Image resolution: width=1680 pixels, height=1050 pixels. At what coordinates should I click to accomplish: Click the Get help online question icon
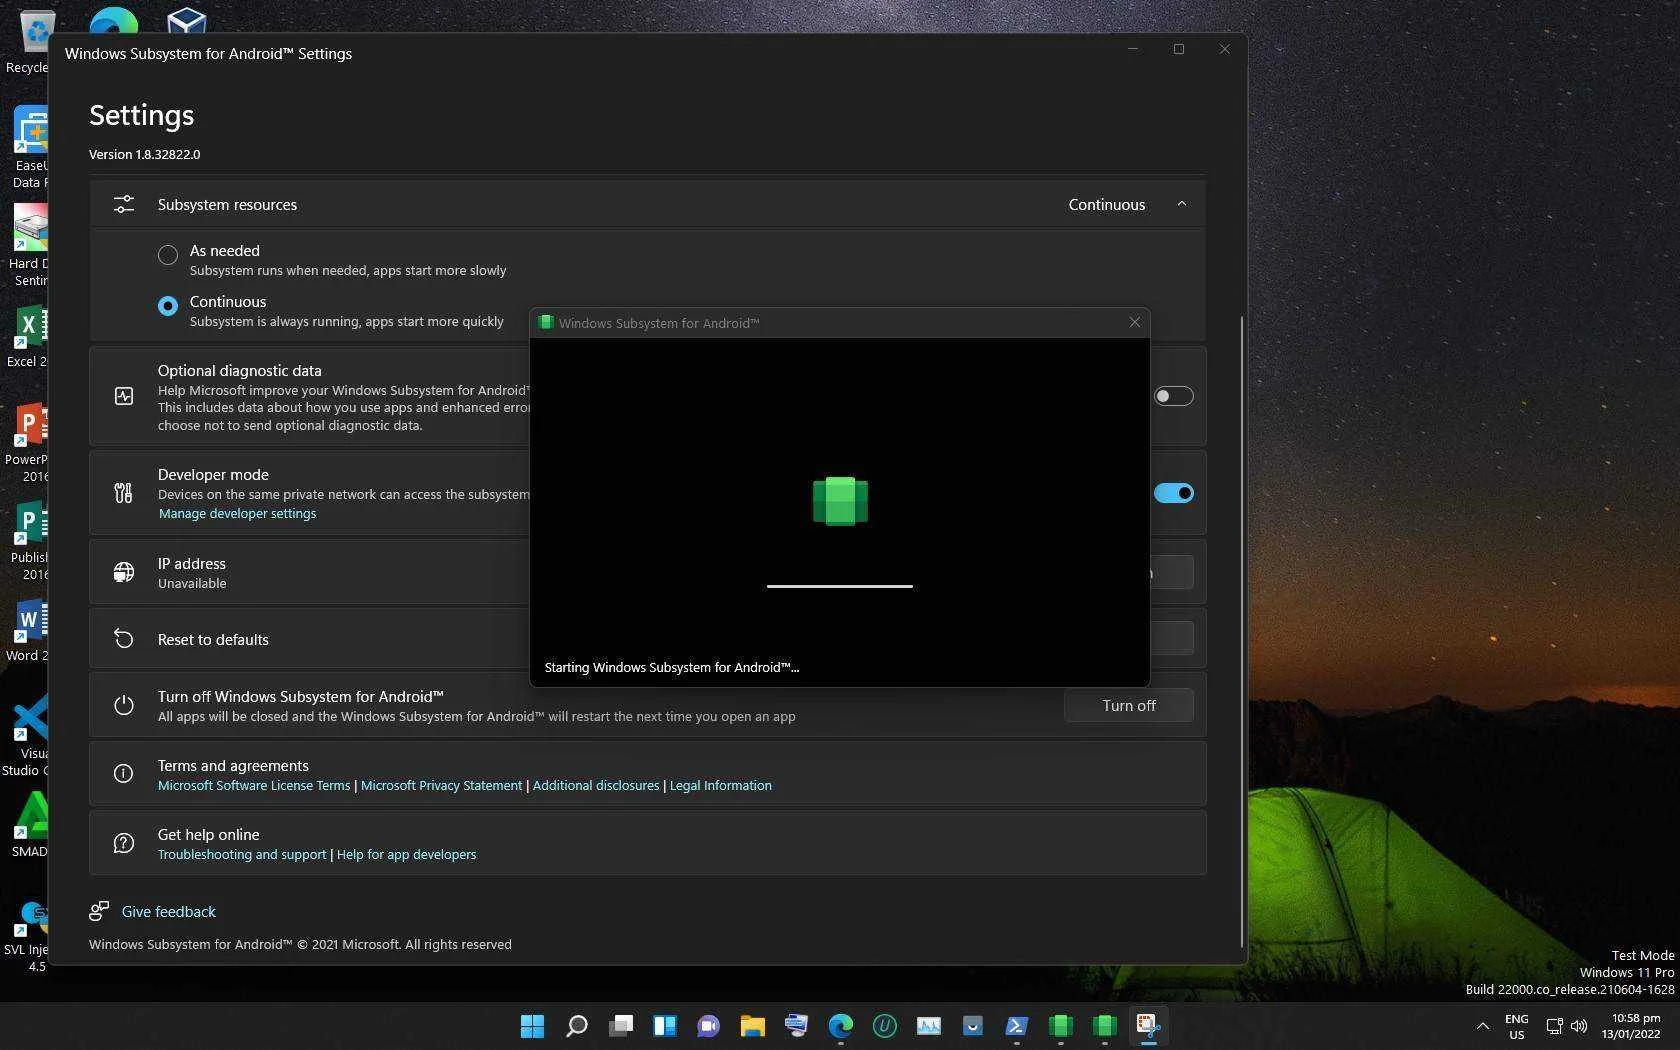click(x=123, y=843)
